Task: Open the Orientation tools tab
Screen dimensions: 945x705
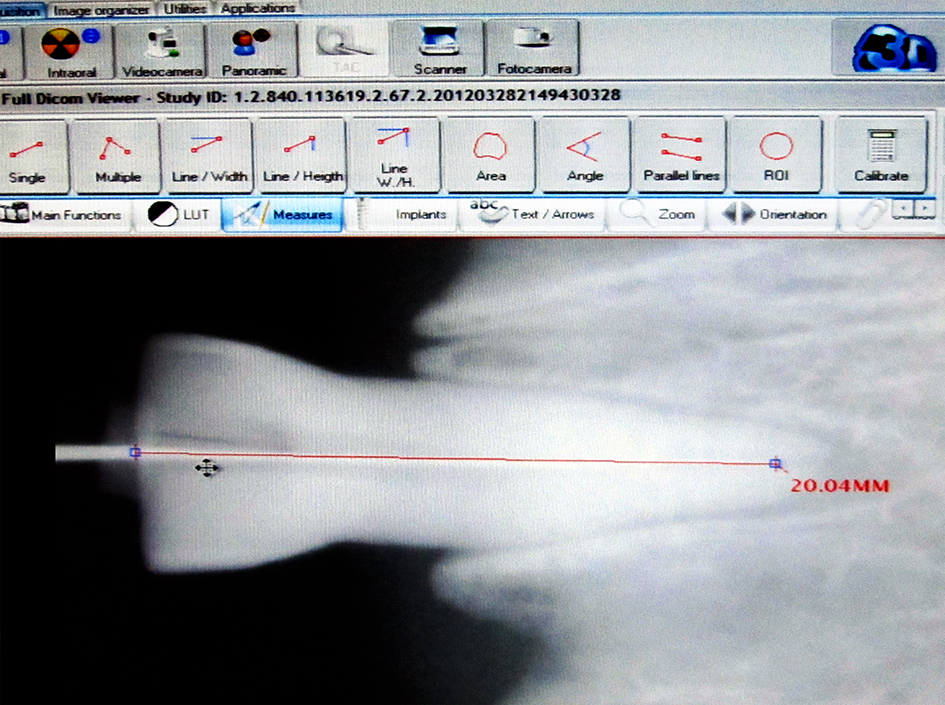Action: (x=777, y=214)
